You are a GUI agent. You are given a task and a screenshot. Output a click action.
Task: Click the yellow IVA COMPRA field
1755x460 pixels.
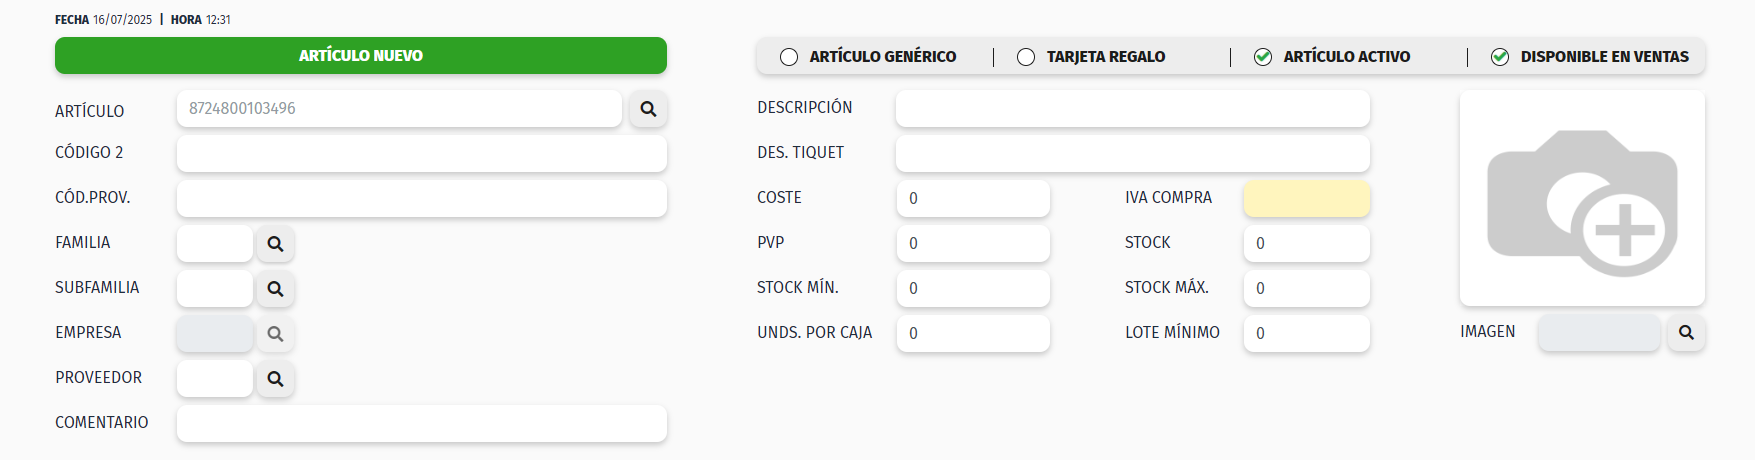(x=1306, y=199)
